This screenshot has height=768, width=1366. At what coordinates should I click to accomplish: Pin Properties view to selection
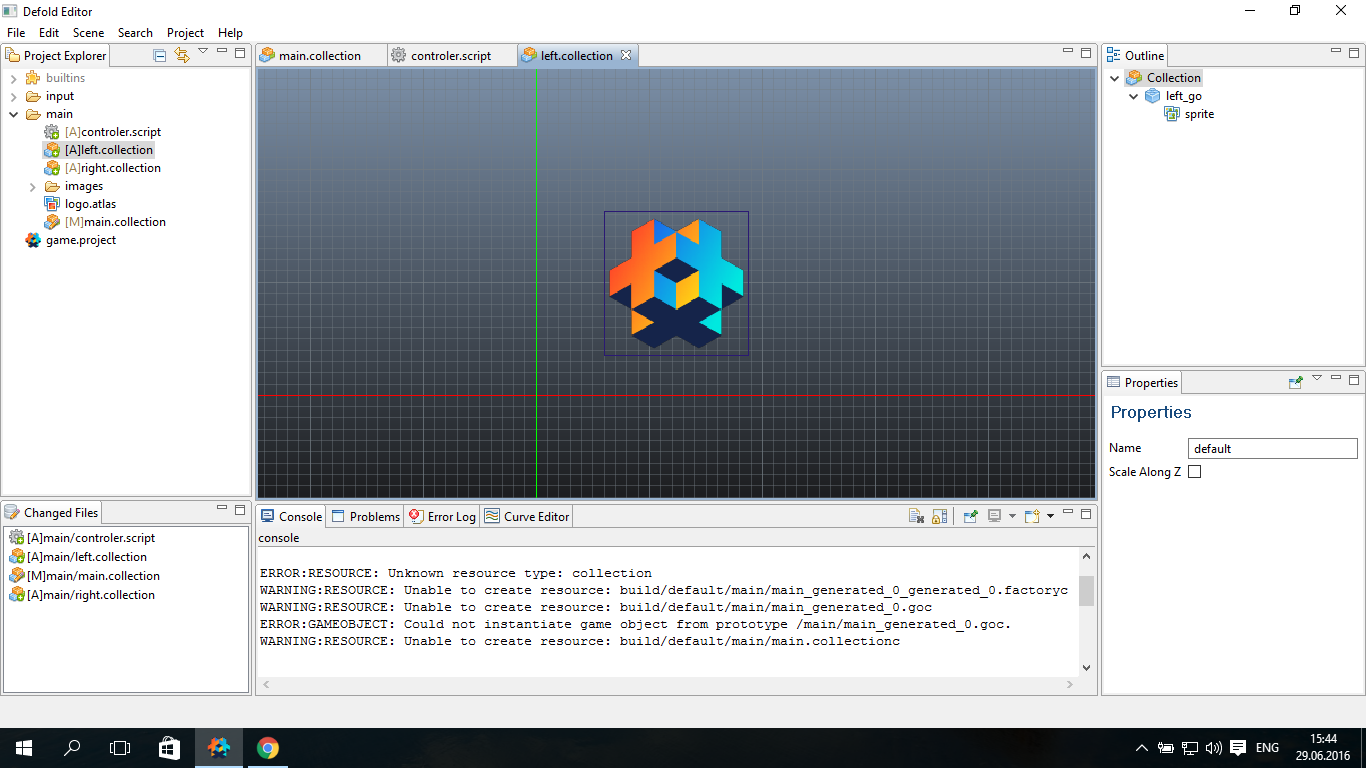point(1296,382)
